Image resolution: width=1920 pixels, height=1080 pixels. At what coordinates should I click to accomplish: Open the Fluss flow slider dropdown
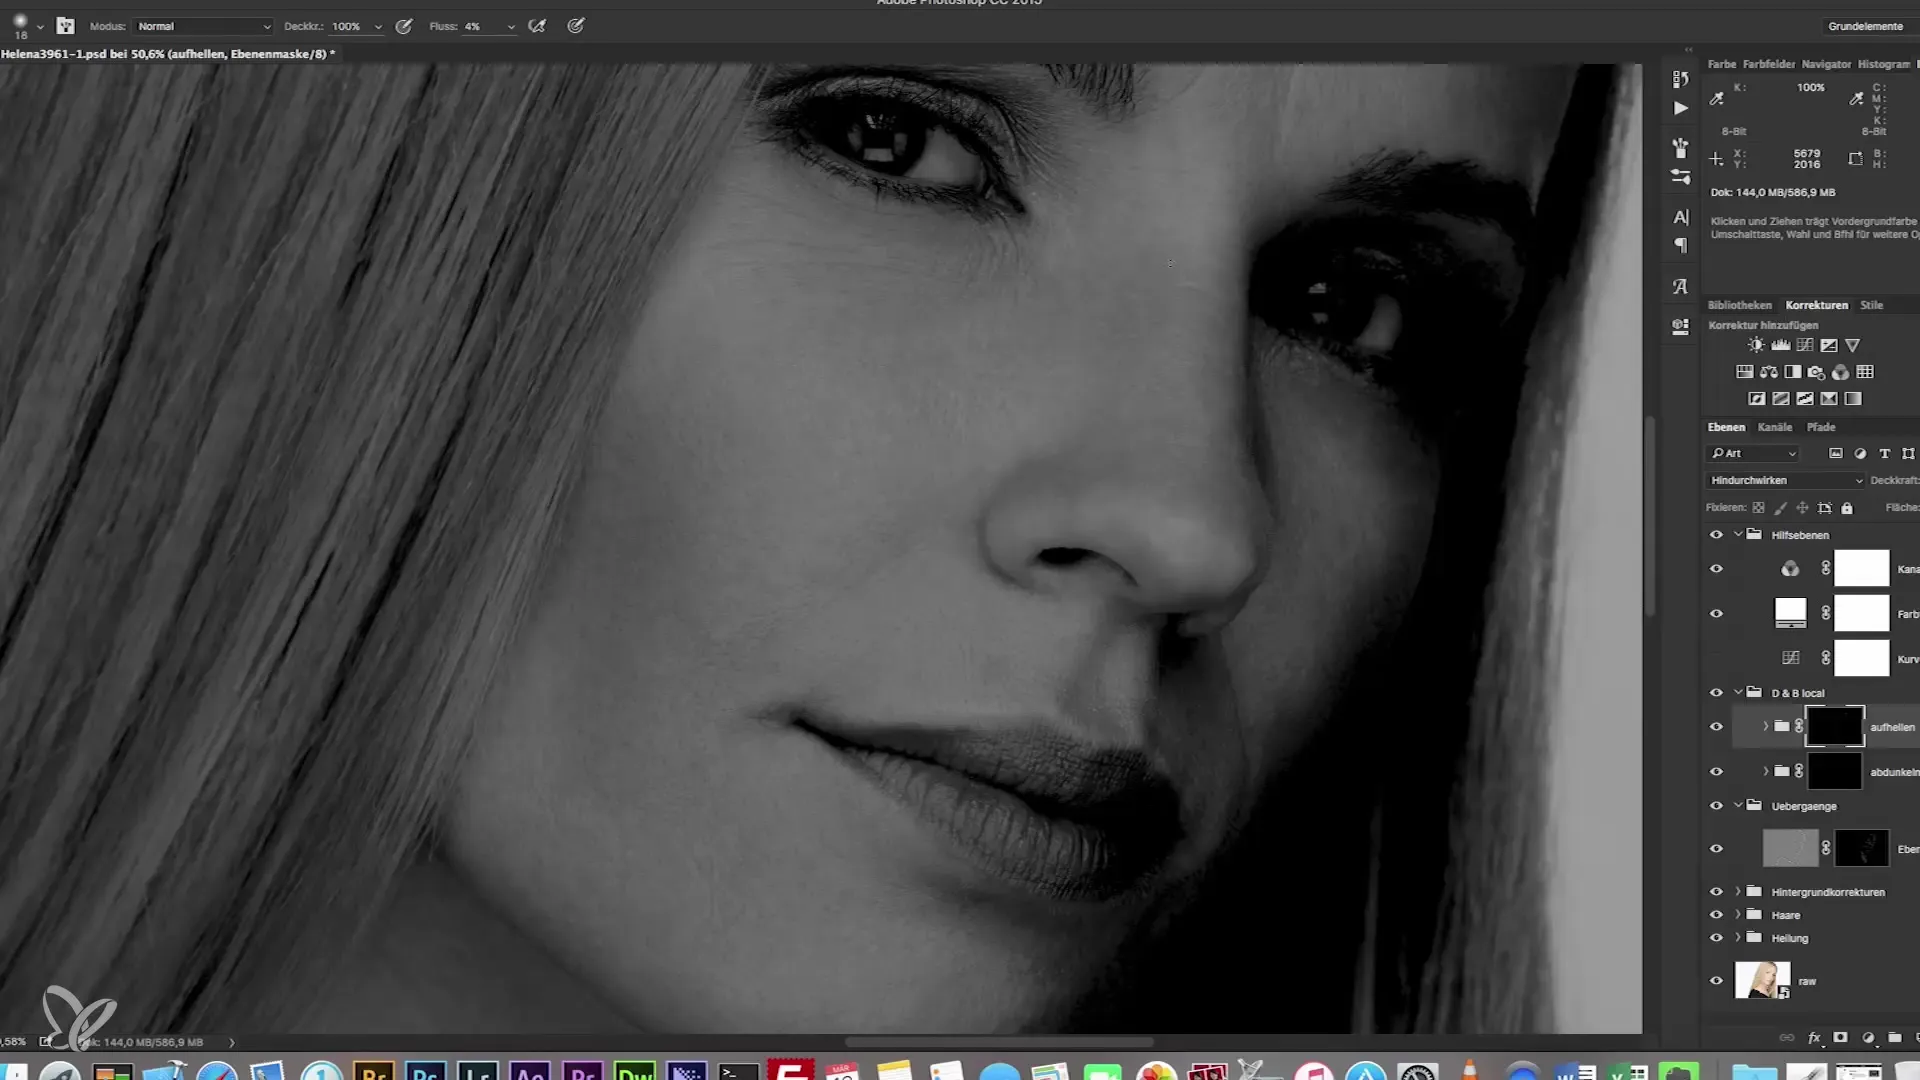point(511,27)
